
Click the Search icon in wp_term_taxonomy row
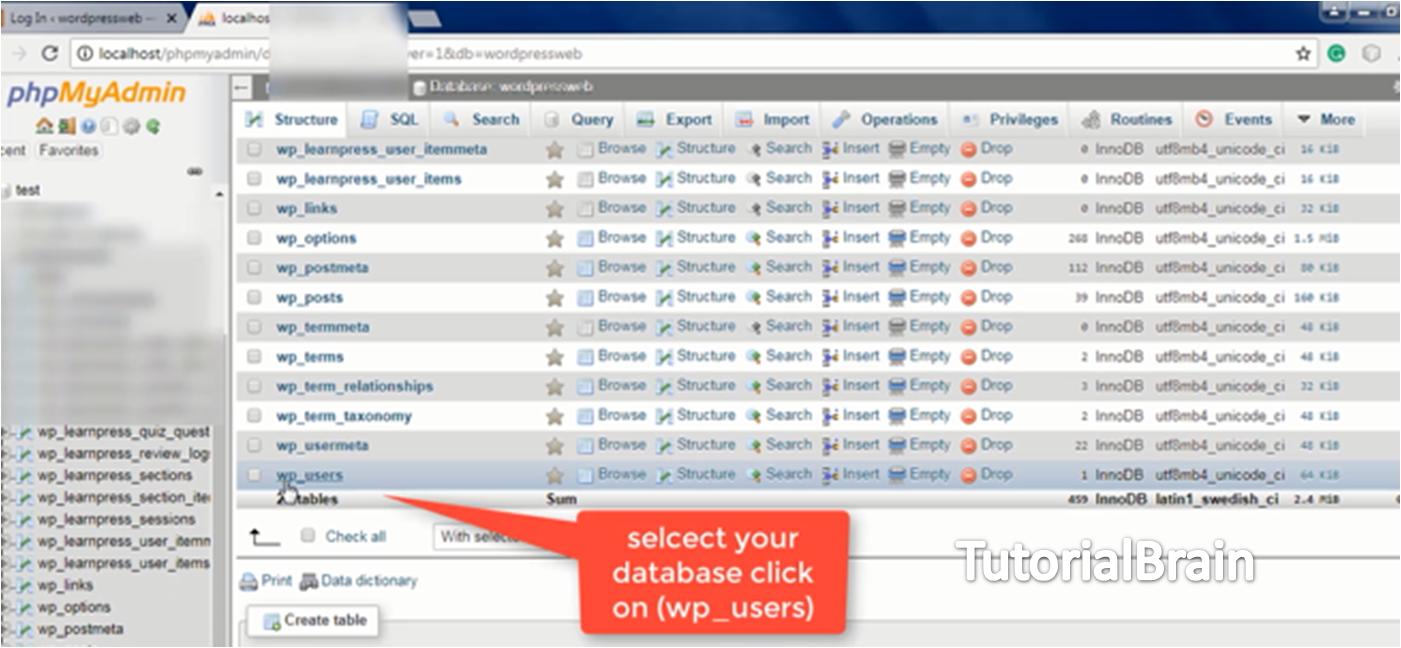click(754, 416)
